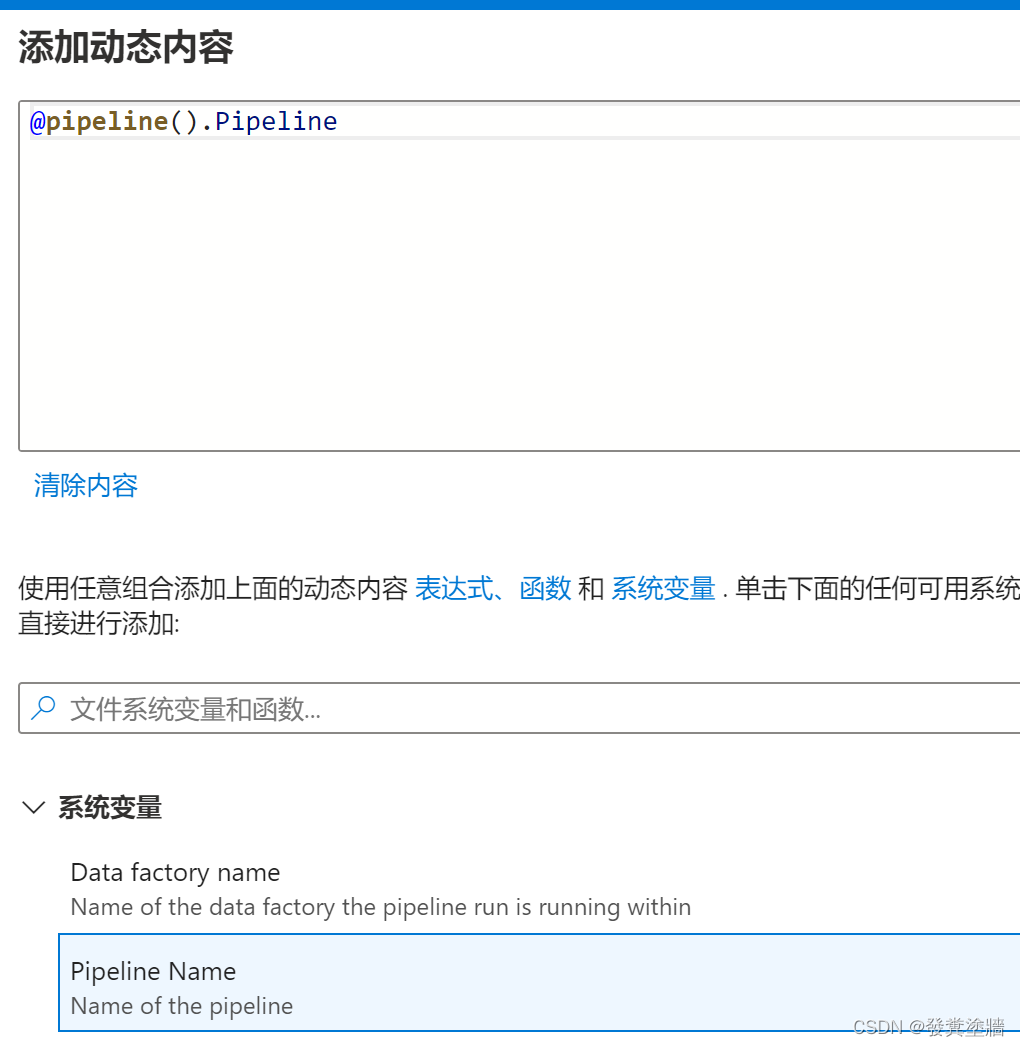1020x1047 pixels.
Task: Click the Pipeline Name selected row
Action: (500, 983)
